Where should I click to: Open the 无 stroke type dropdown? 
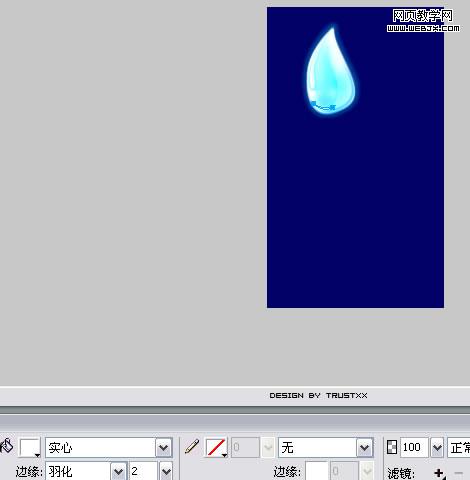pos(326,447)
